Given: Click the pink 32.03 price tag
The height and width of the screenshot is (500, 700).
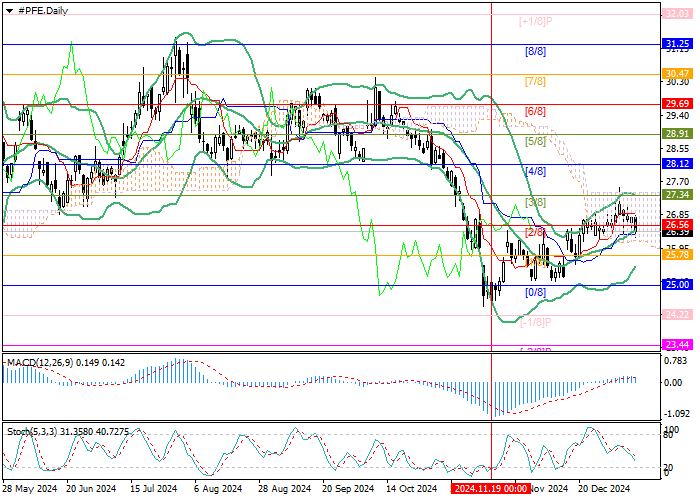Looking at the screenshot, I should coord(677,15).
